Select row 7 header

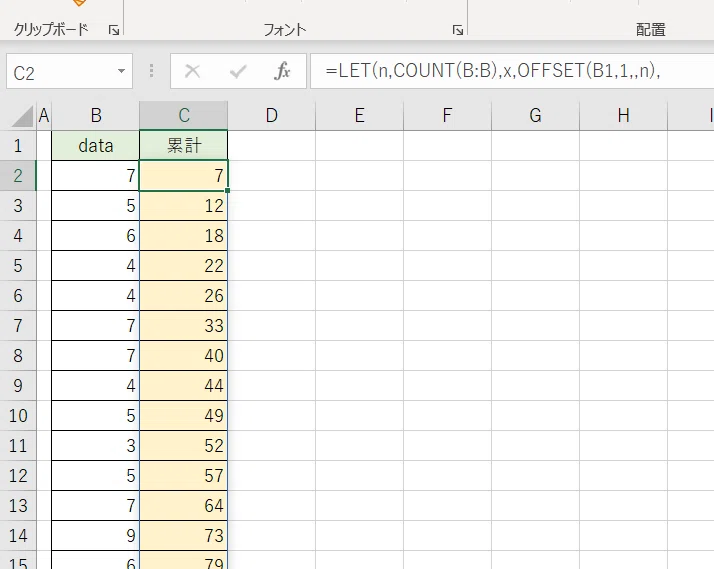tap(18, 326)
